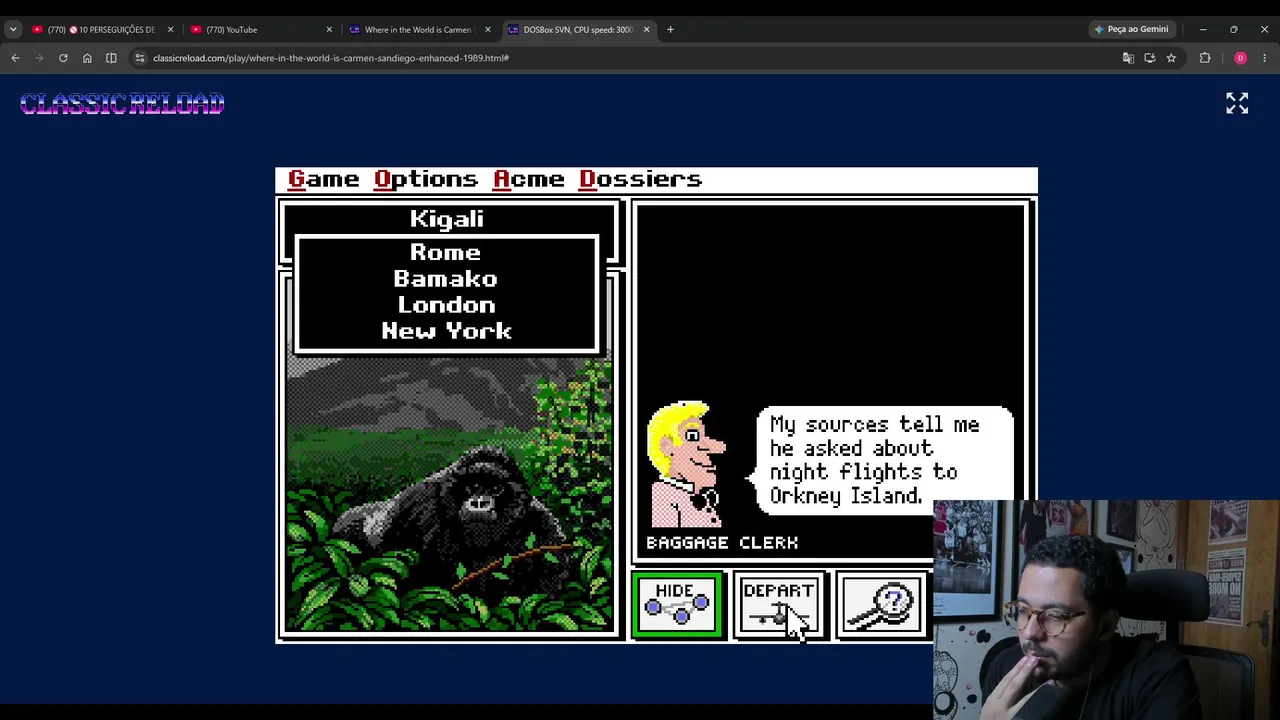
Task: Click the baggage clerk character portrait
Action: pos(687,465)
